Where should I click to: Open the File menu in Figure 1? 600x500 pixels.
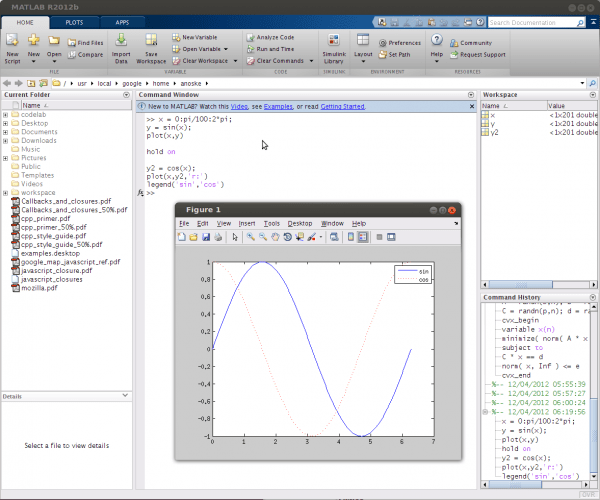(184, 223)
